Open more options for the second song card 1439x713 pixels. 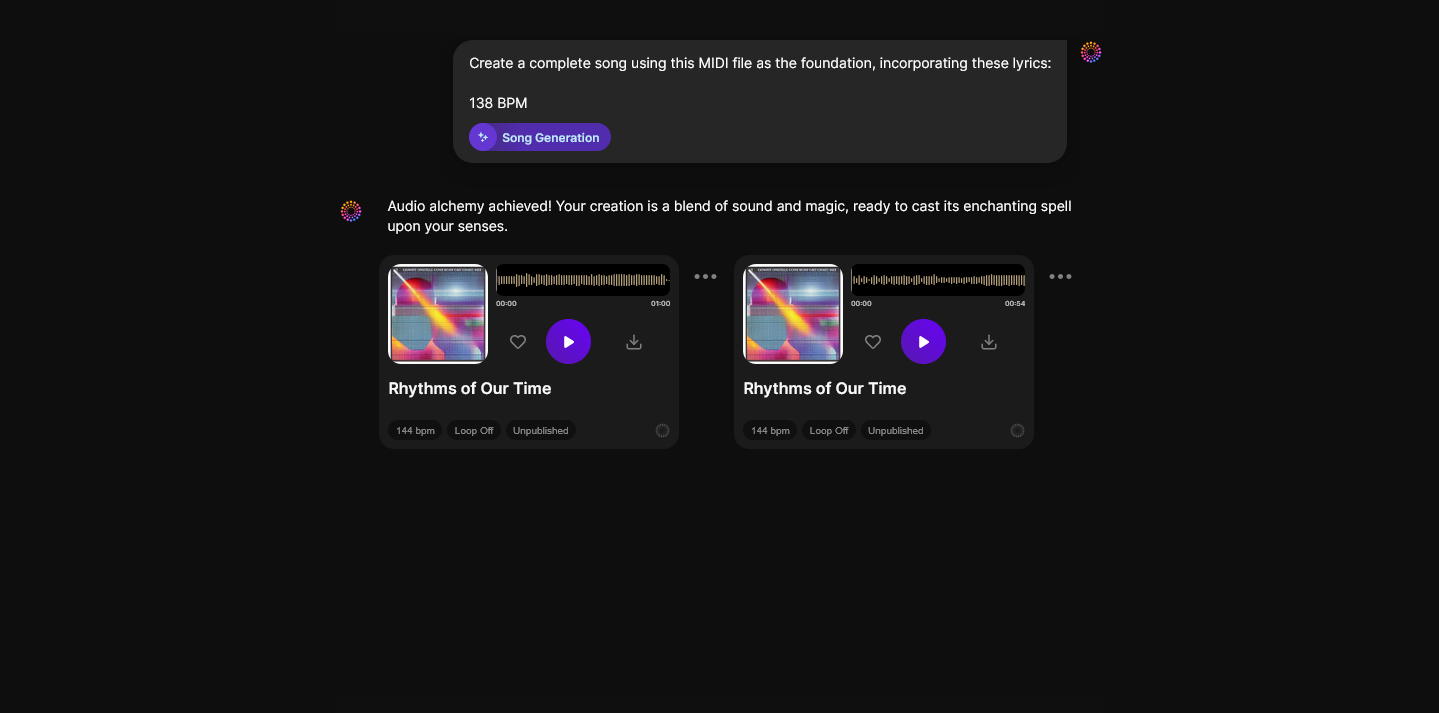(x=1060, y=277)
